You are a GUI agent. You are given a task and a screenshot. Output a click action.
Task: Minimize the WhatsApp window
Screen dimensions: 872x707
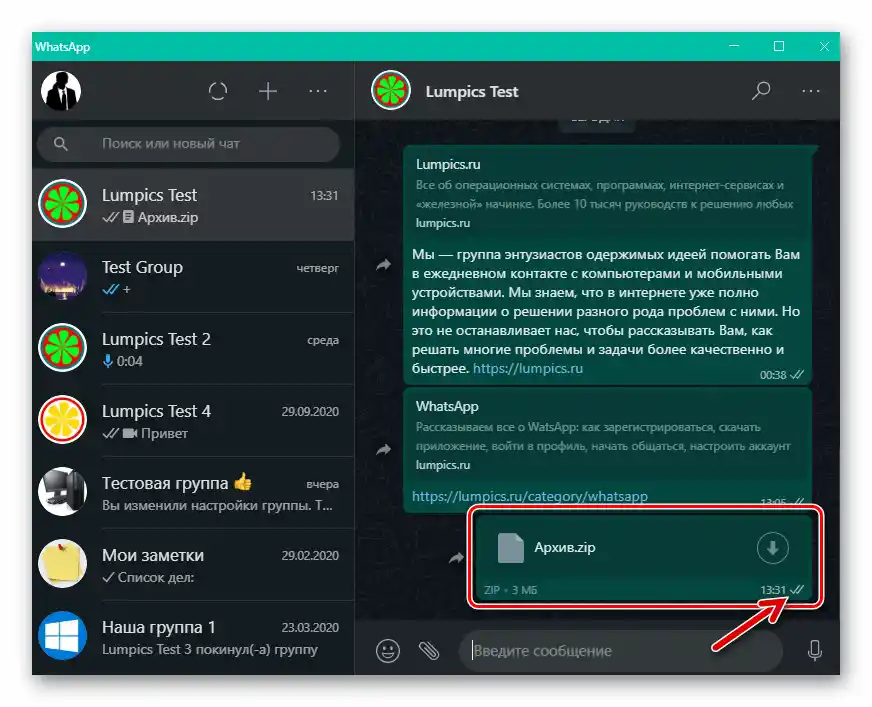pyautogui.click(x=734, y=46)
